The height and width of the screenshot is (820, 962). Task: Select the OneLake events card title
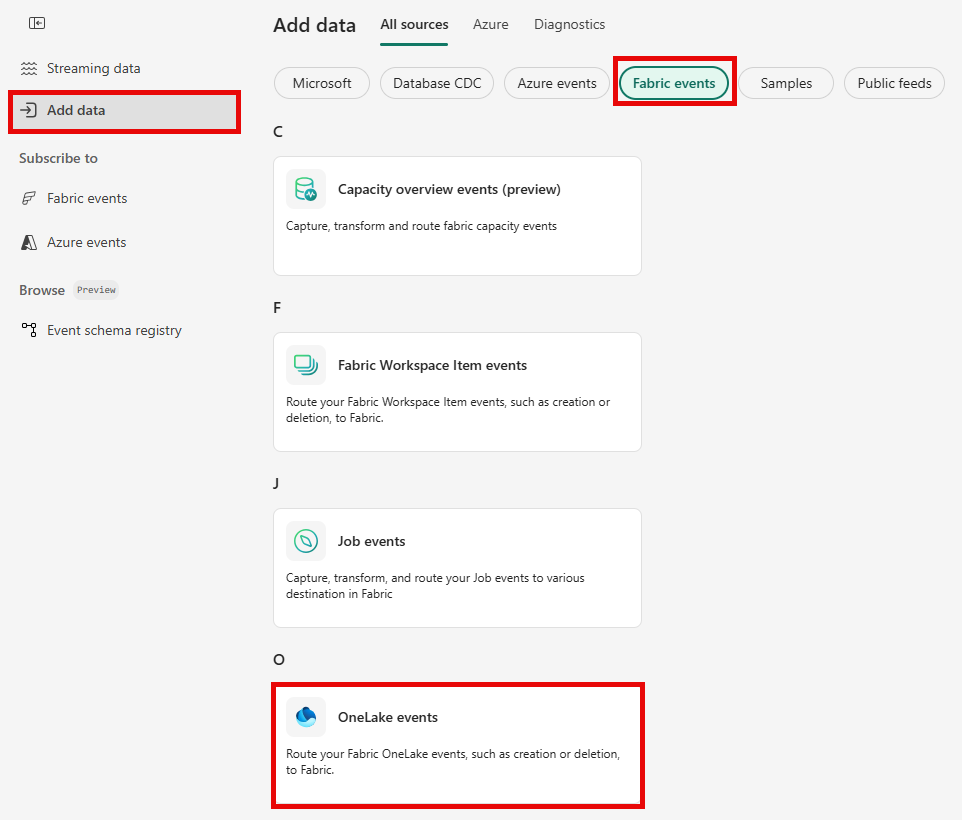tap(388, 717)
